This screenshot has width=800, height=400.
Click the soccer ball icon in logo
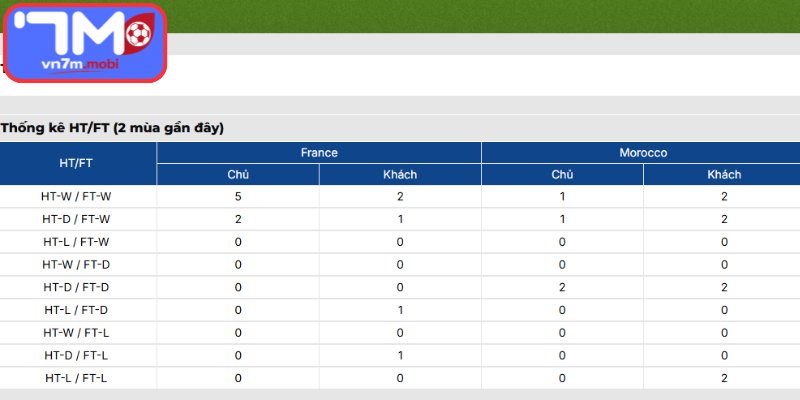click(x=138, y=34)
